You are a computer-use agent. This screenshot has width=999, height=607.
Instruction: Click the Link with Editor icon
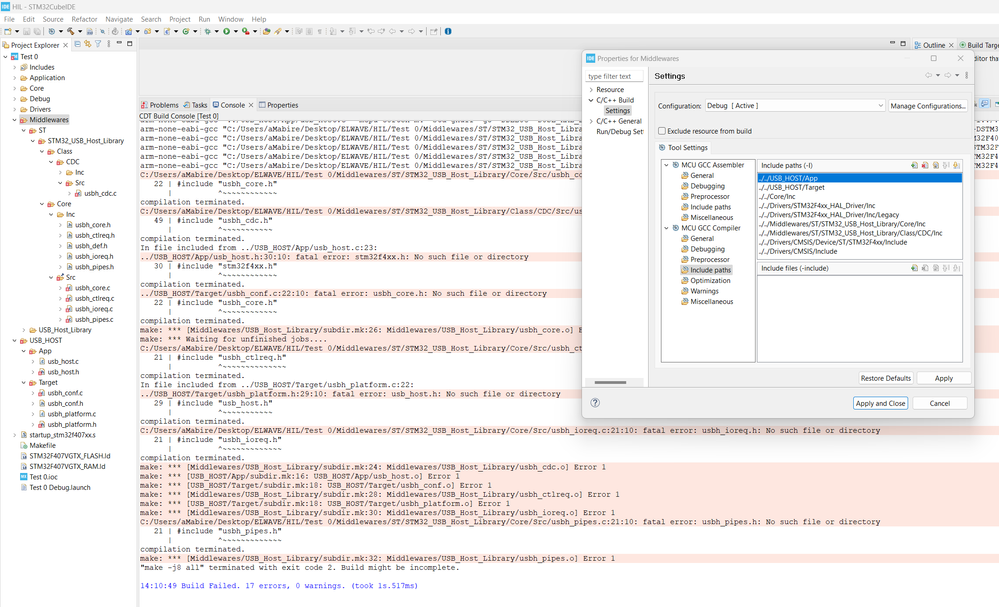pos(89,45)
